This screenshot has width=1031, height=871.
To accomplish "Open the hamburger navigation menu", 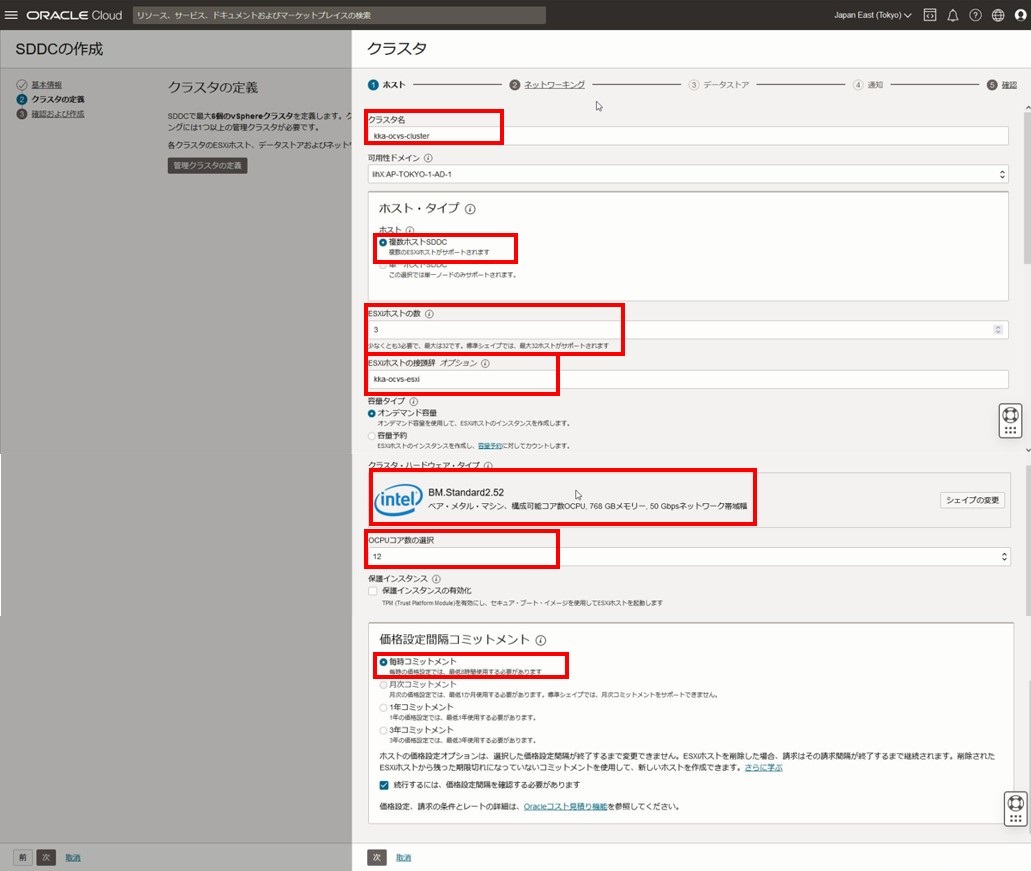I will pyautogui.click(x=12, y=15).
